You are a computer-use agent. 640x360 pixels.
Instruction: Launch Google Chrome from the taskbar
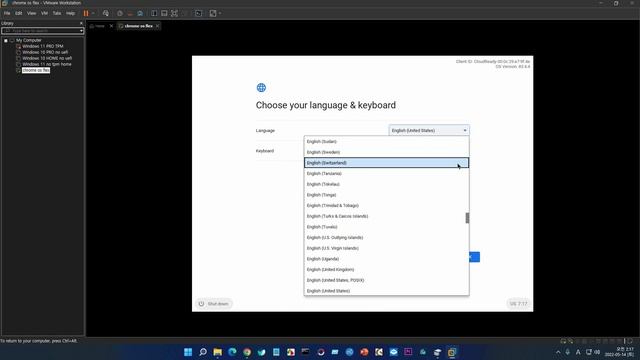click(x=247, y=352)
